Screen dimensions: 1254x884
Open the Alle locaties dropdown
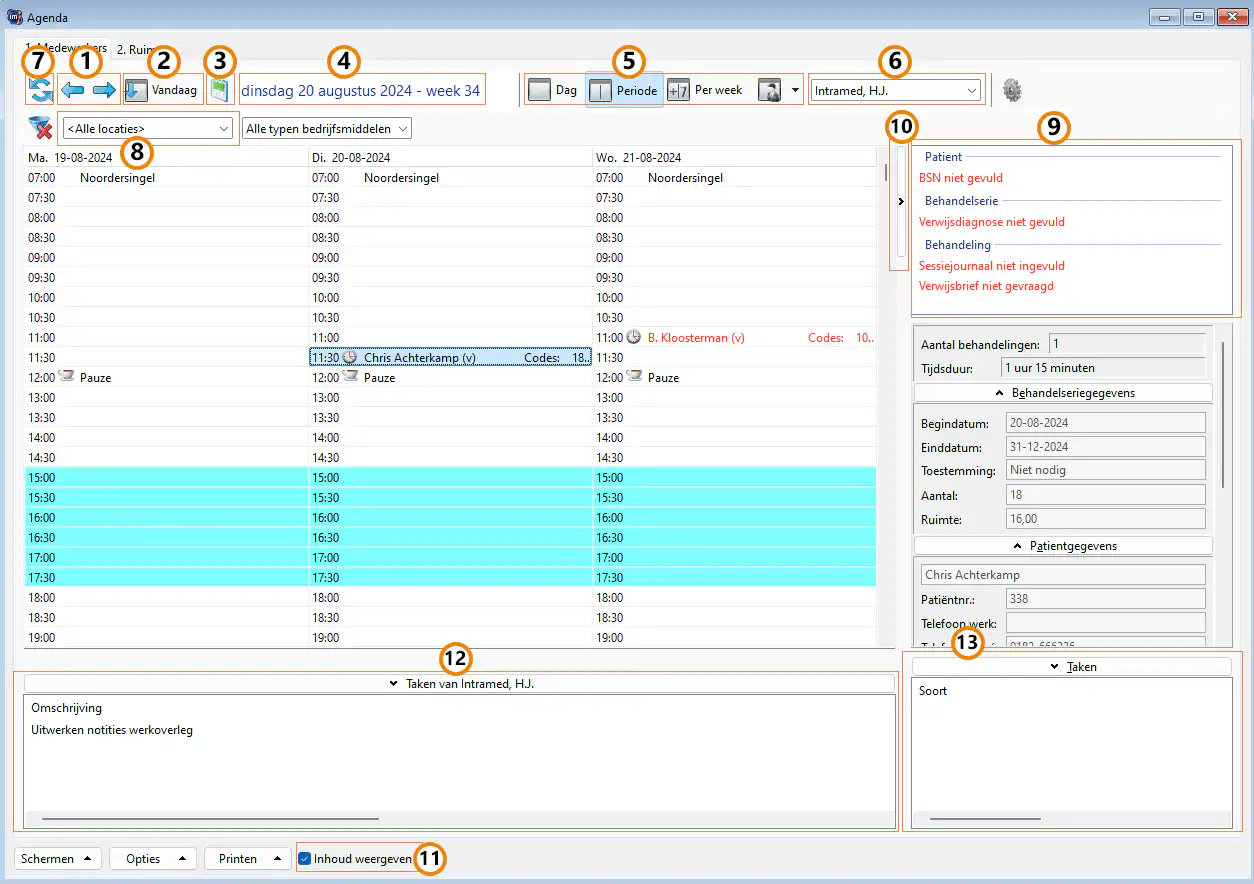point(148,128)
